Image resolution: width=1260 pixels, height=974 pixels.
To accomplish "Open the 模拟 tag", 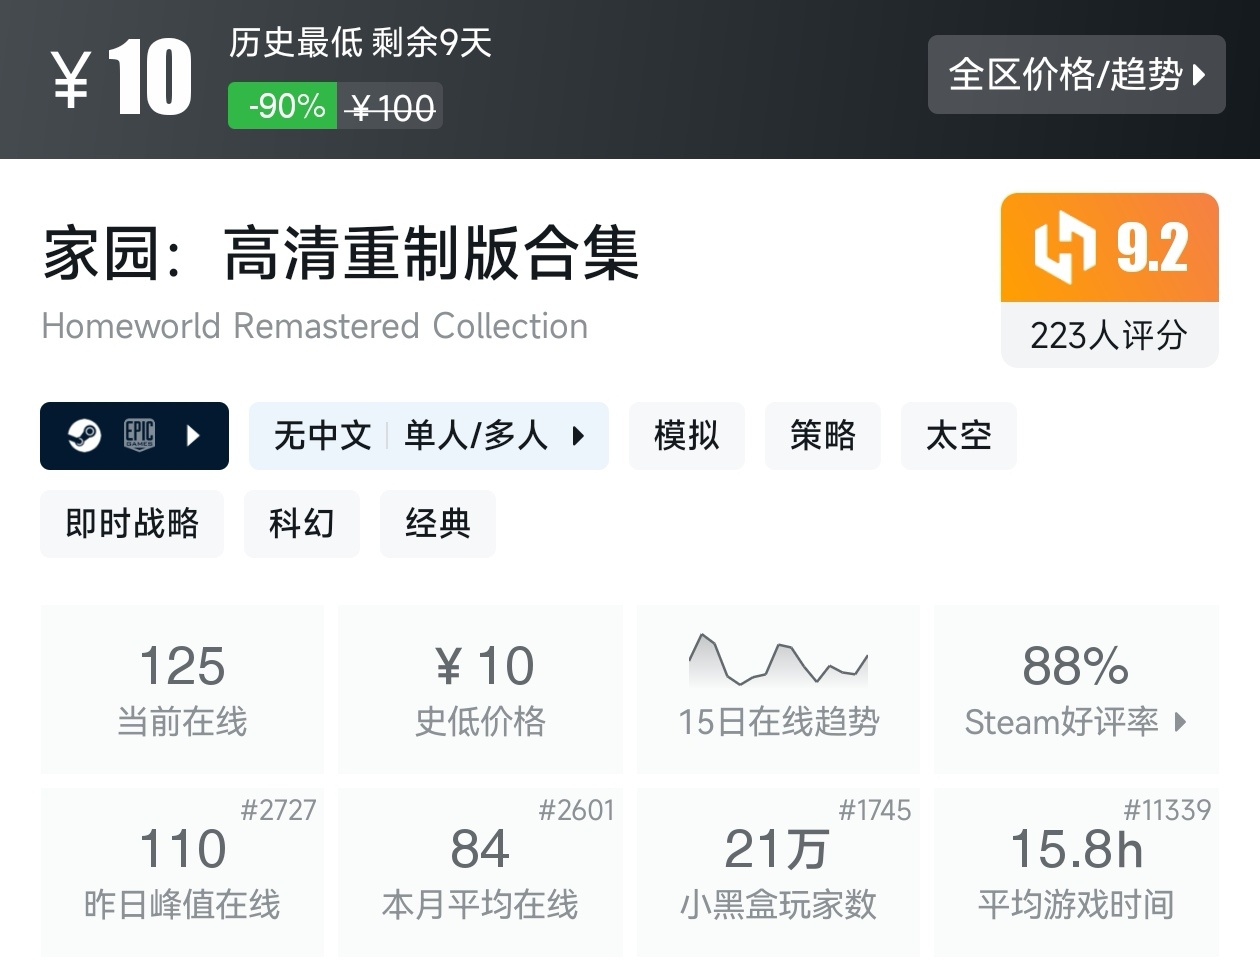I will (687, 435).
